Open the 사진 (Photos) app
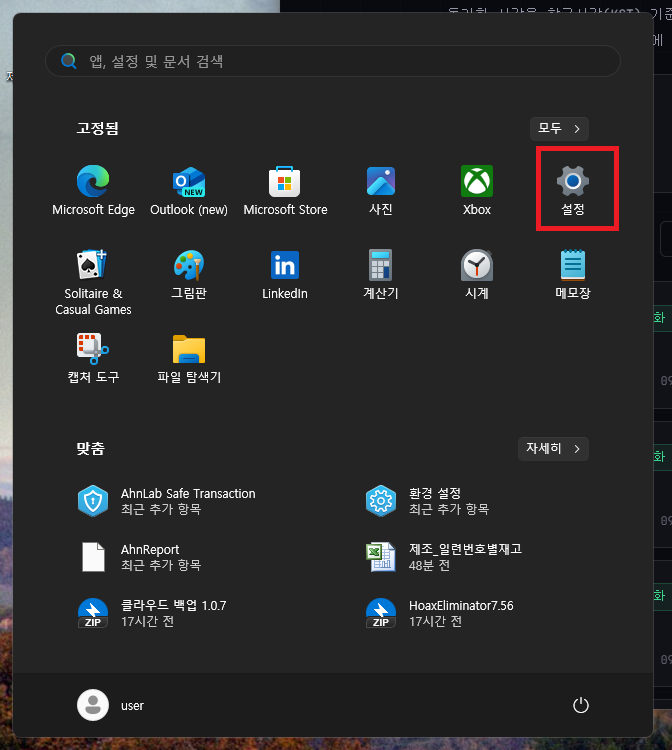Image resolution: width=672 pixels, height=750 pixels. click(381, 190)
